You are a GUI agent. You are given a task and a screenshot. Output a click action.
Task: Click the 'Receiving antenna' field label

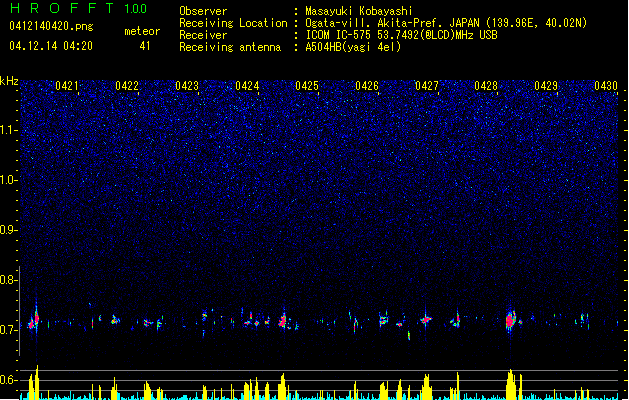click(x=230, y=47)
